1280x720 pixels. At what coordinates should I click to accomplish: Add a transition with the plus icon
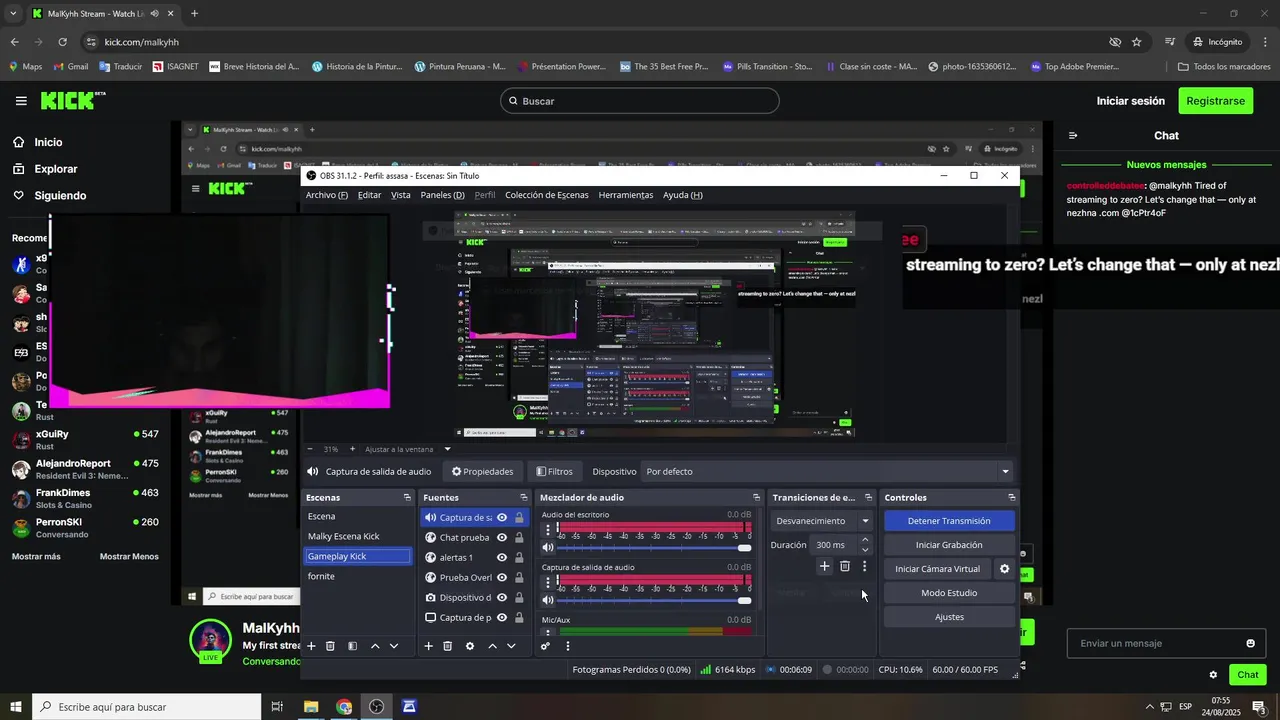pyautogui.click(x=824, y=566)
